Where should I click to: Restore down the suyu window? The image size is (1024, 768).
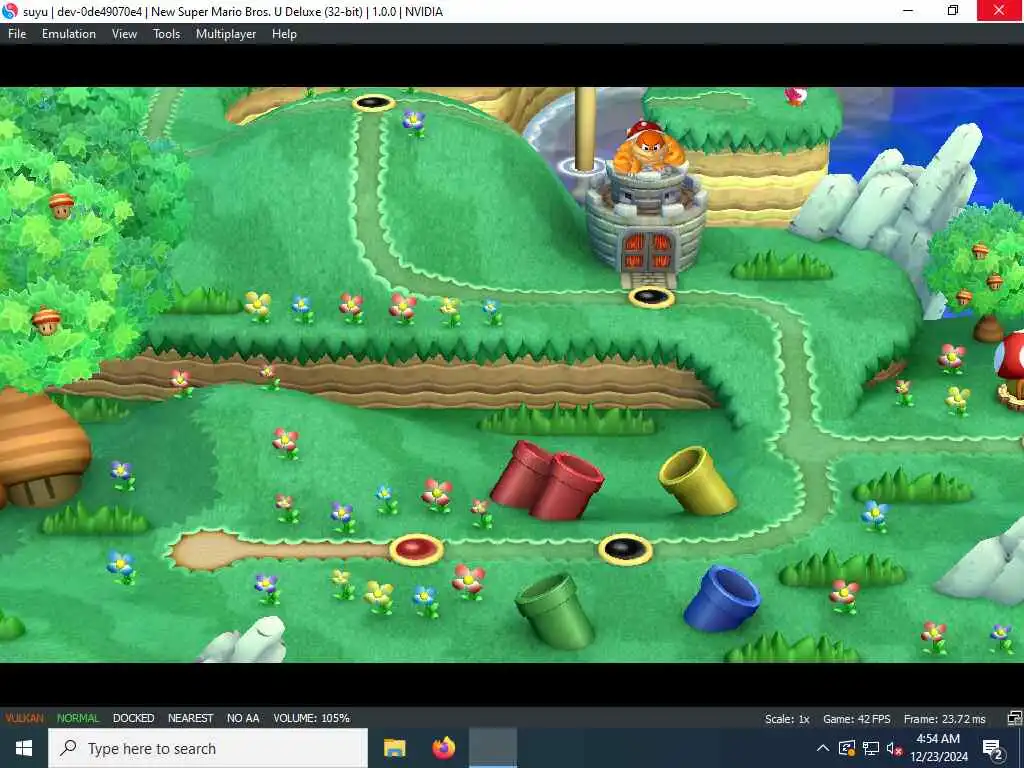coord(953,10)
